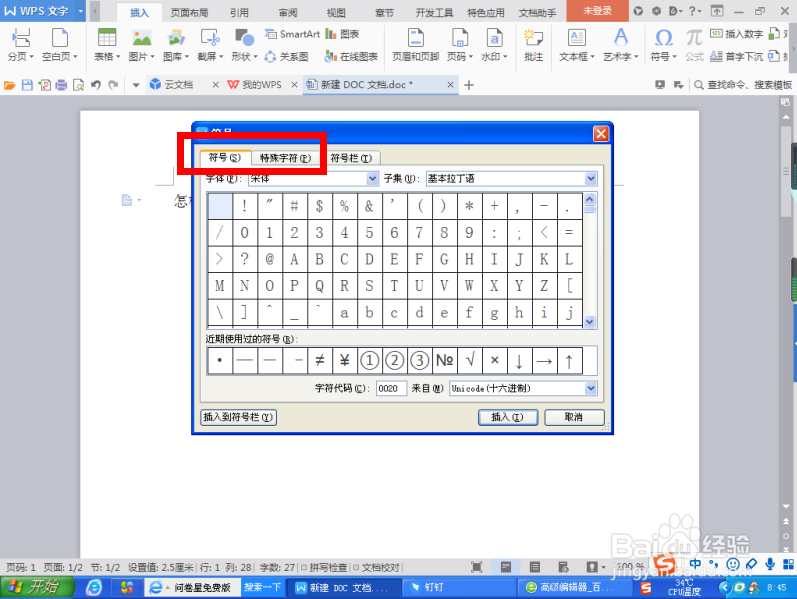
Task: Pick recent symbol ¥
Action: point(344,361)
